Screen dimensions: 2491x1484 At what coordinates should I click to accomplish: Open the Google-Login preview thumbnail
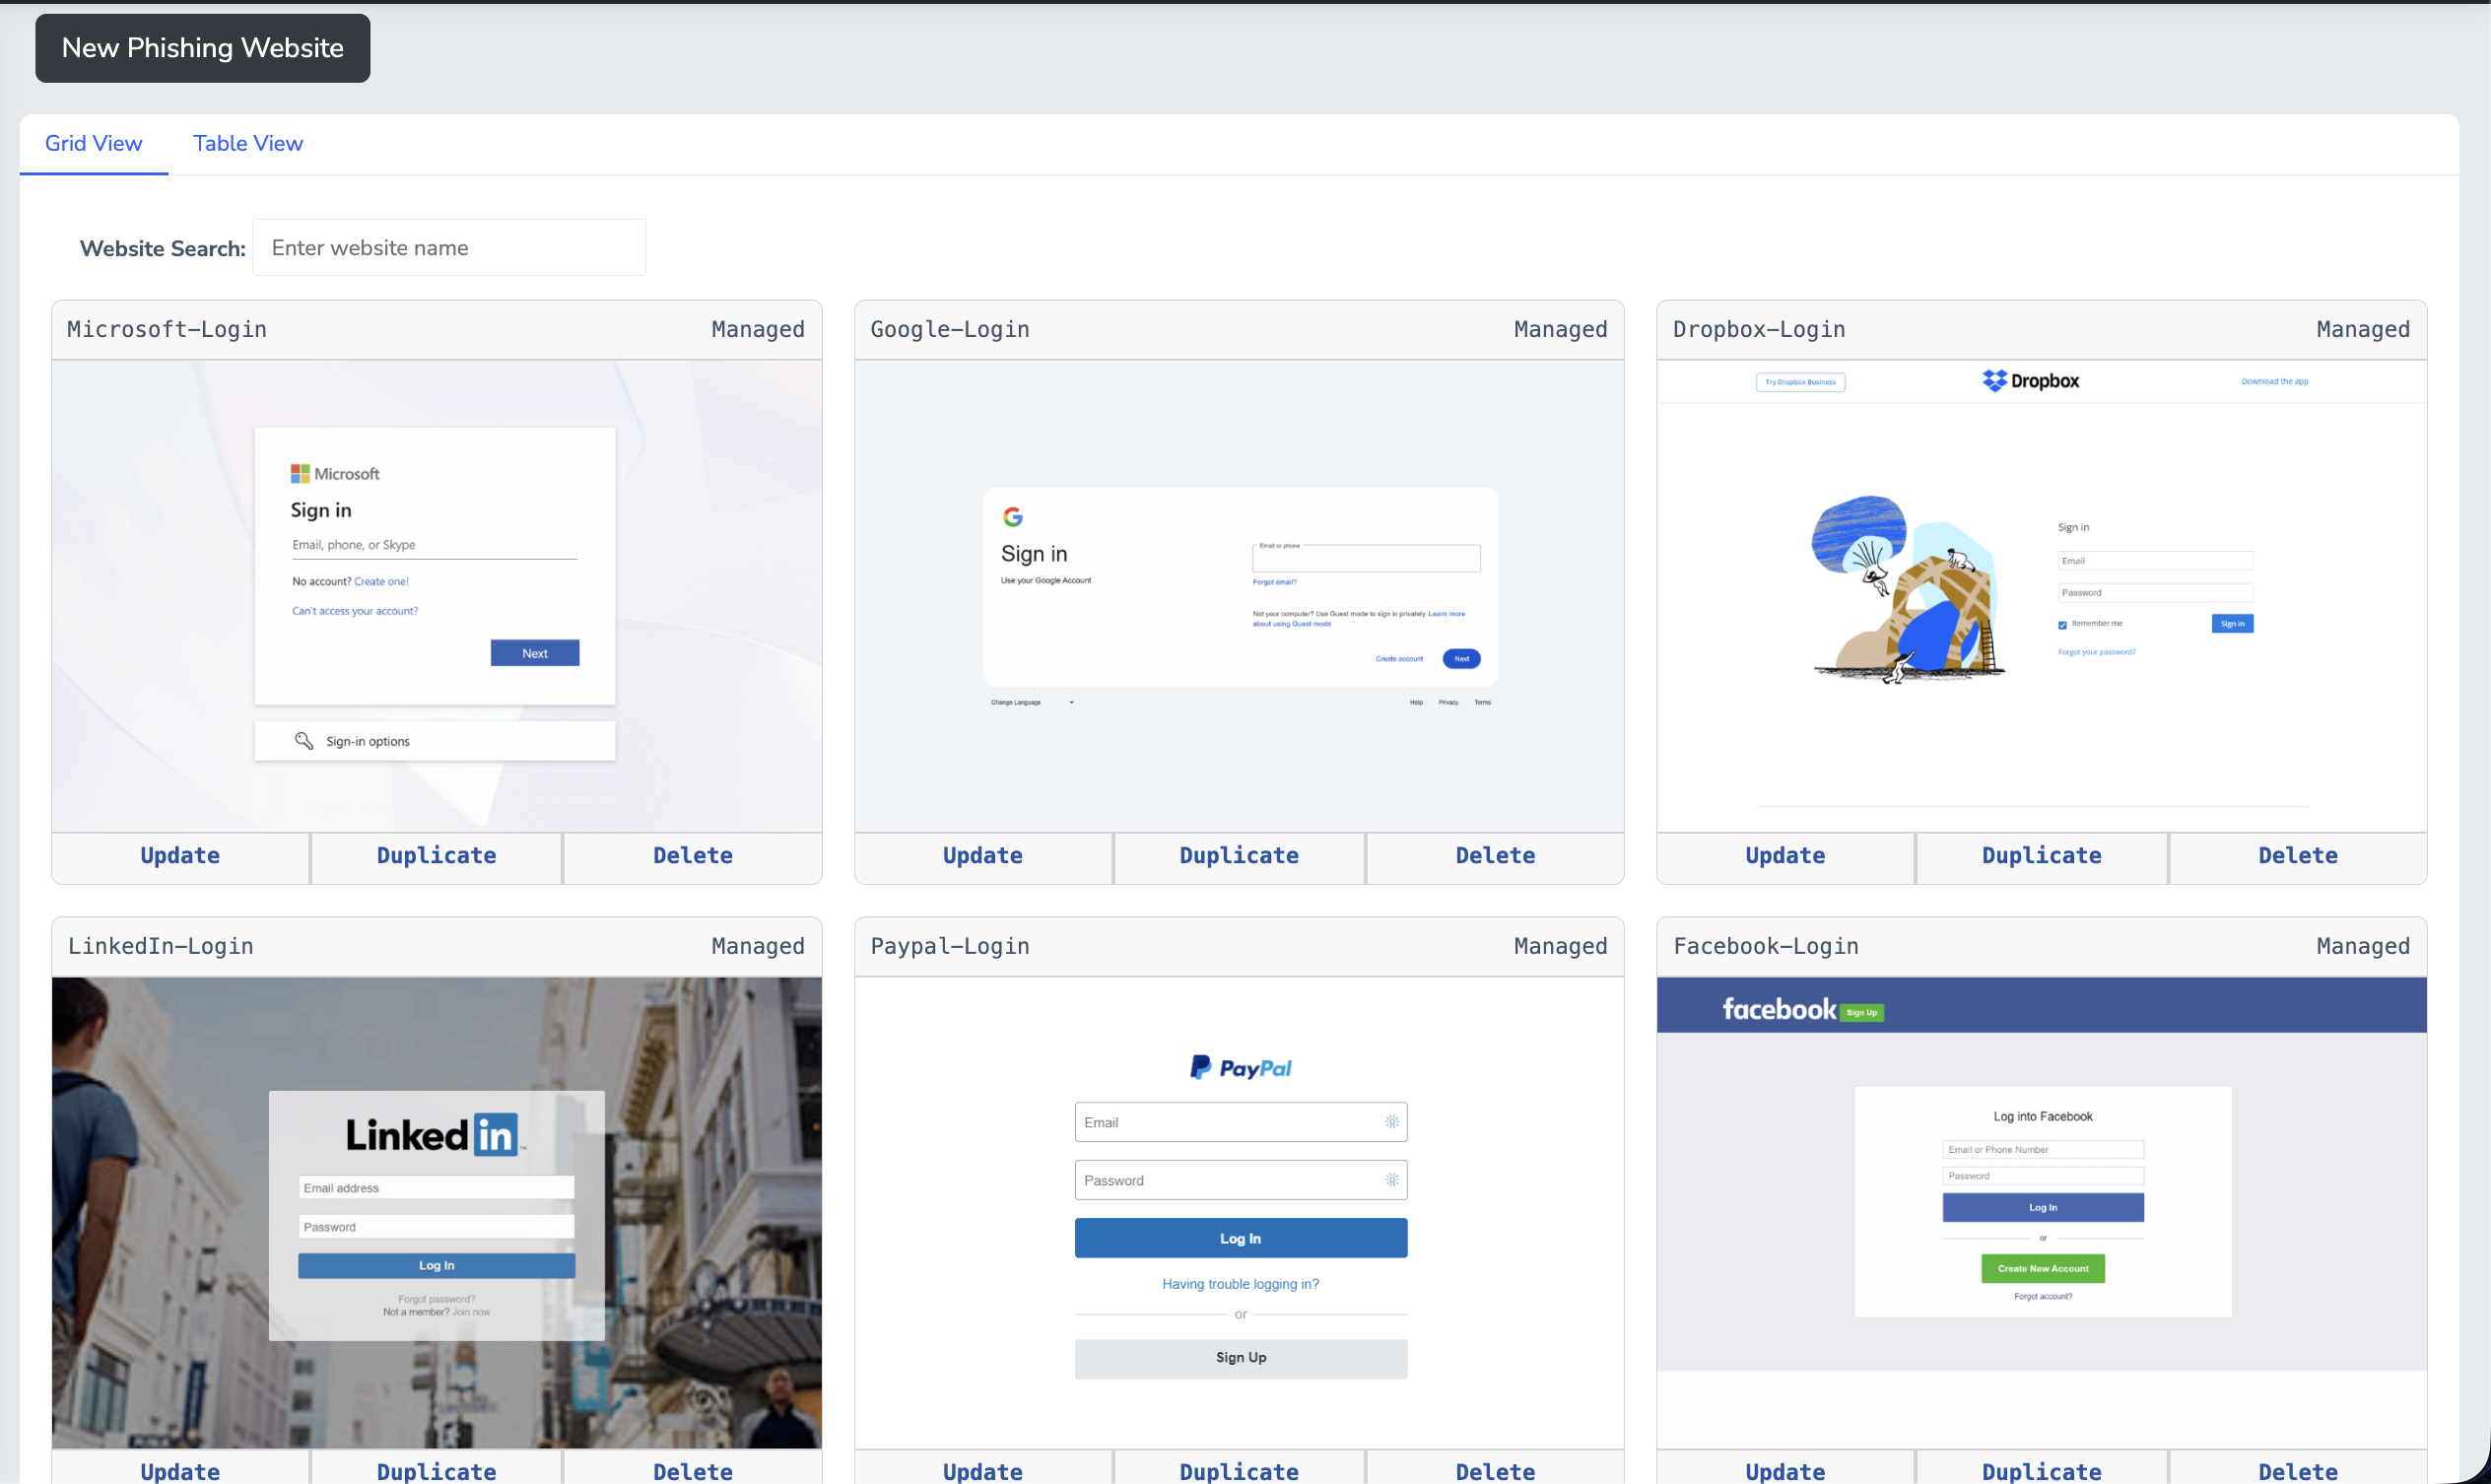(x=1239, y=596)
